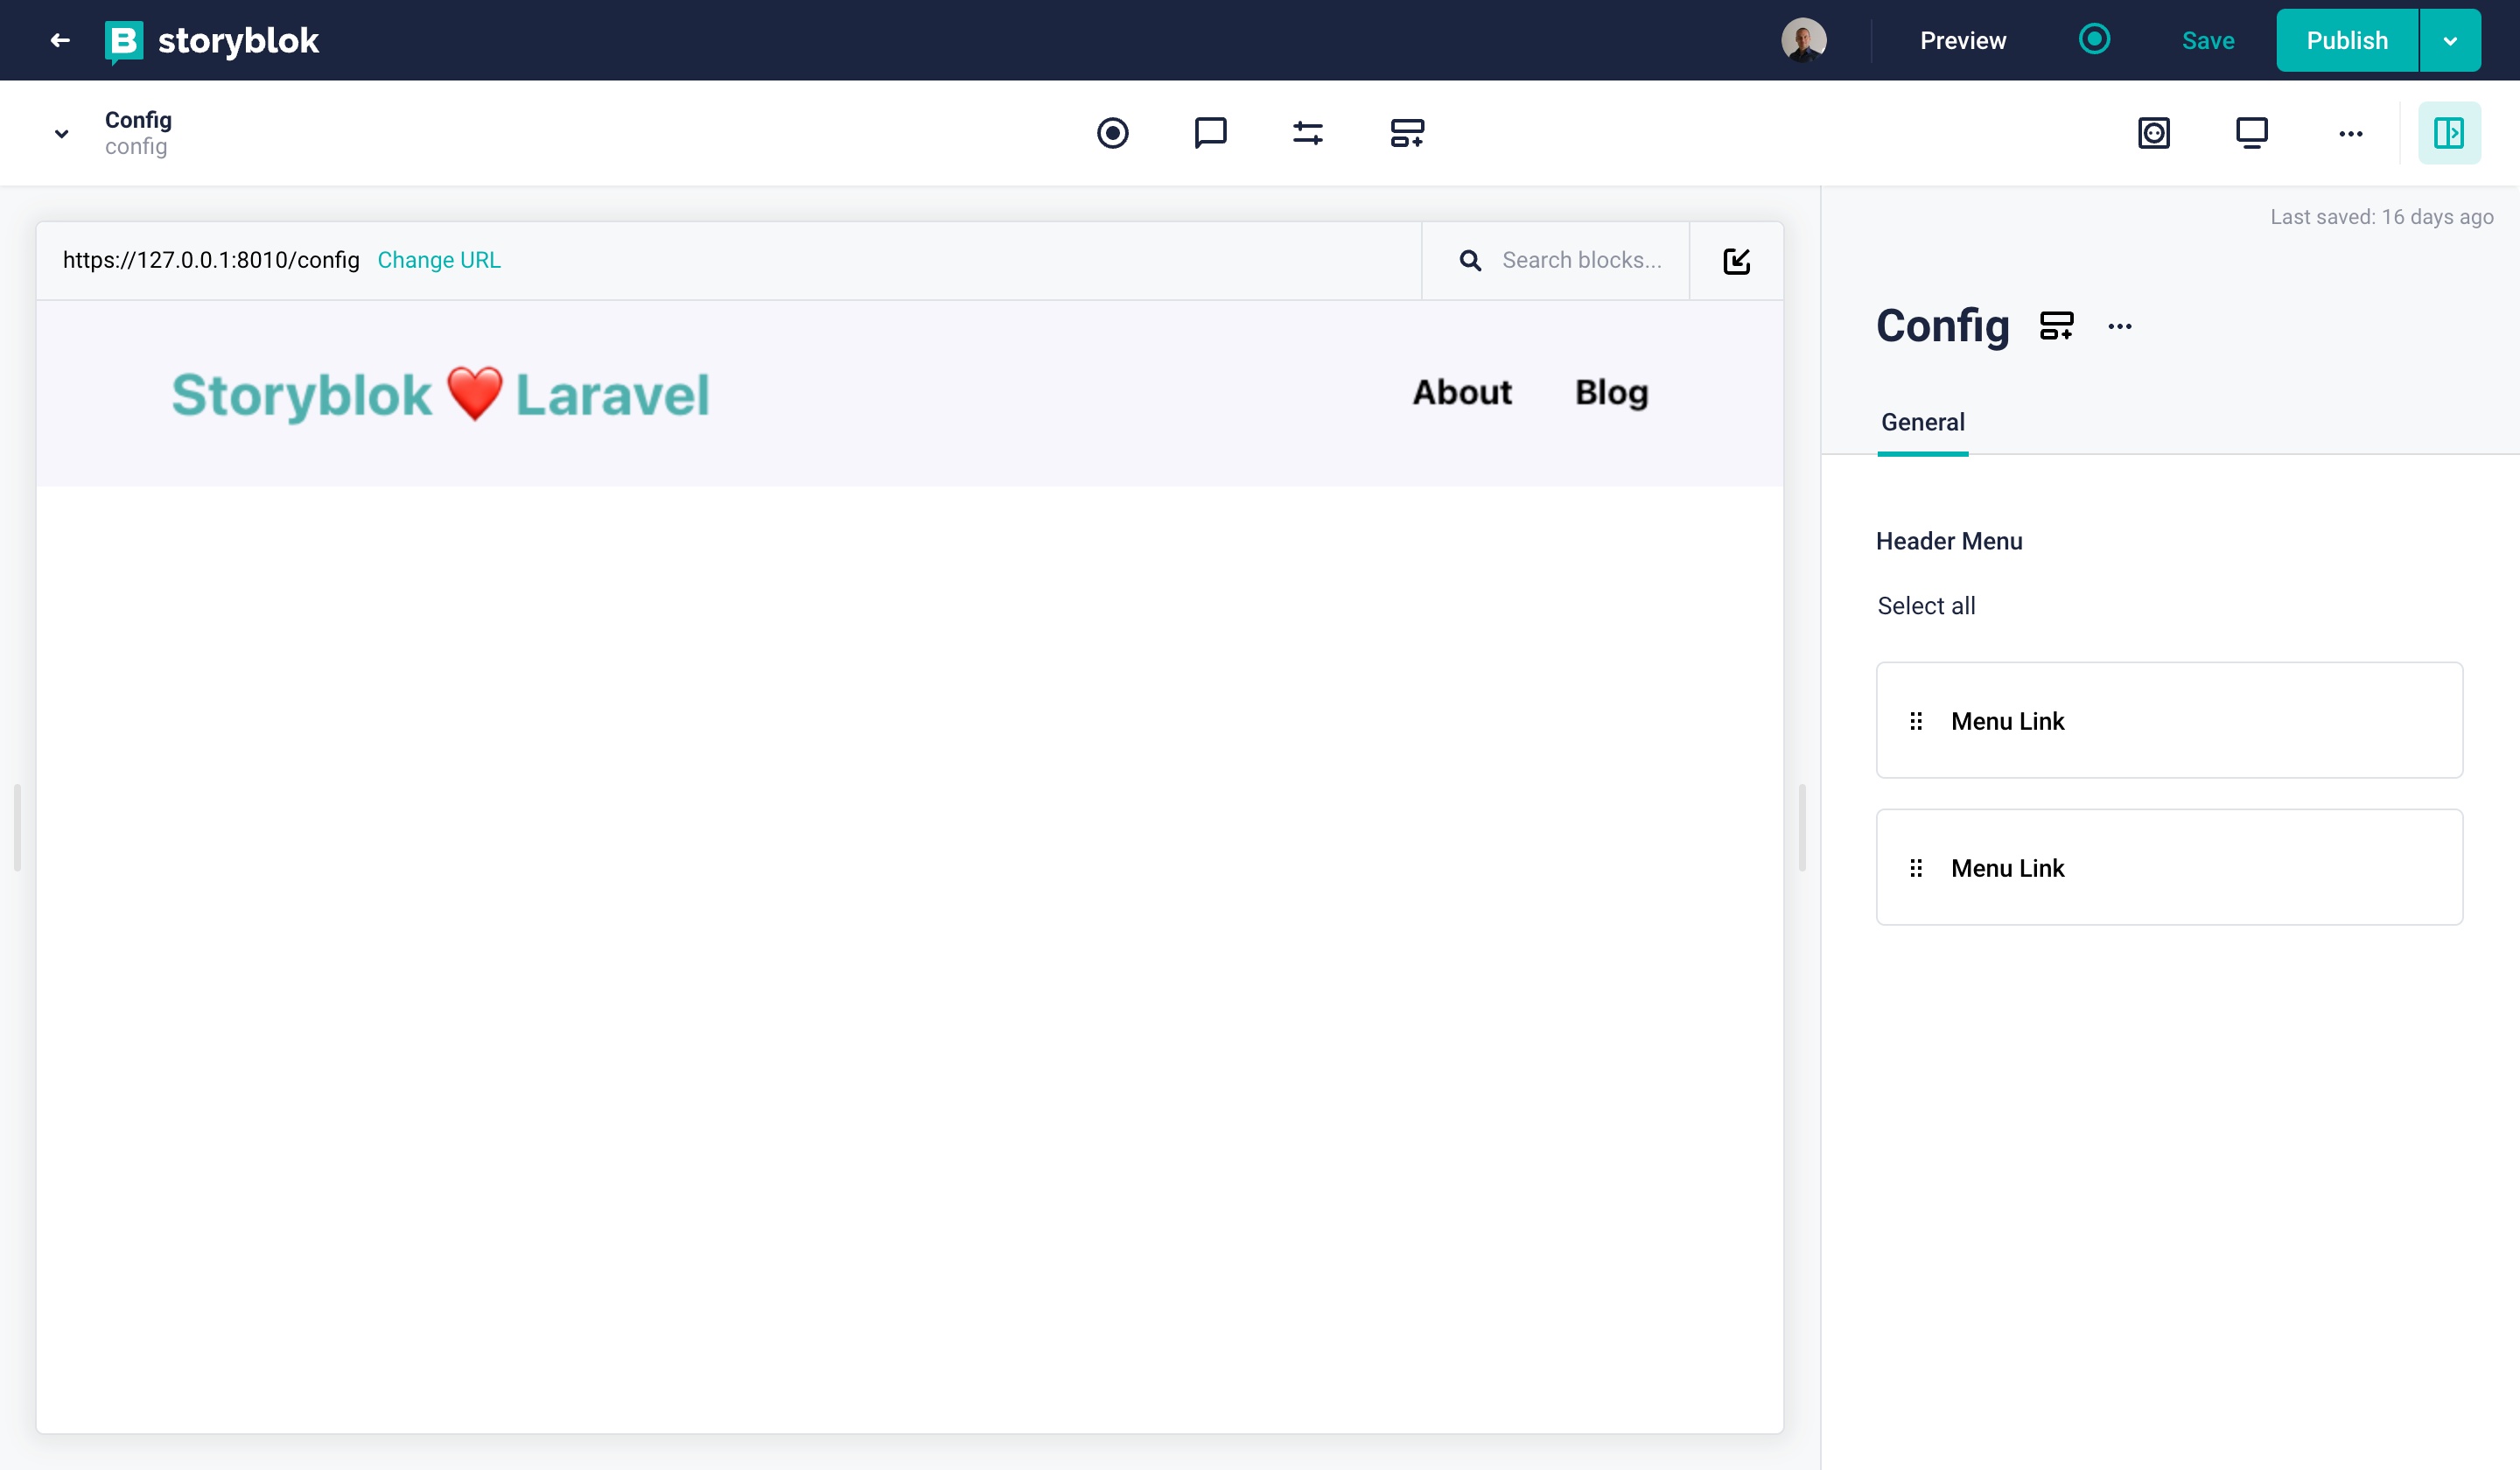The image size is (2520, 1470).
Task: Click Change URL link
Action: 439,260
